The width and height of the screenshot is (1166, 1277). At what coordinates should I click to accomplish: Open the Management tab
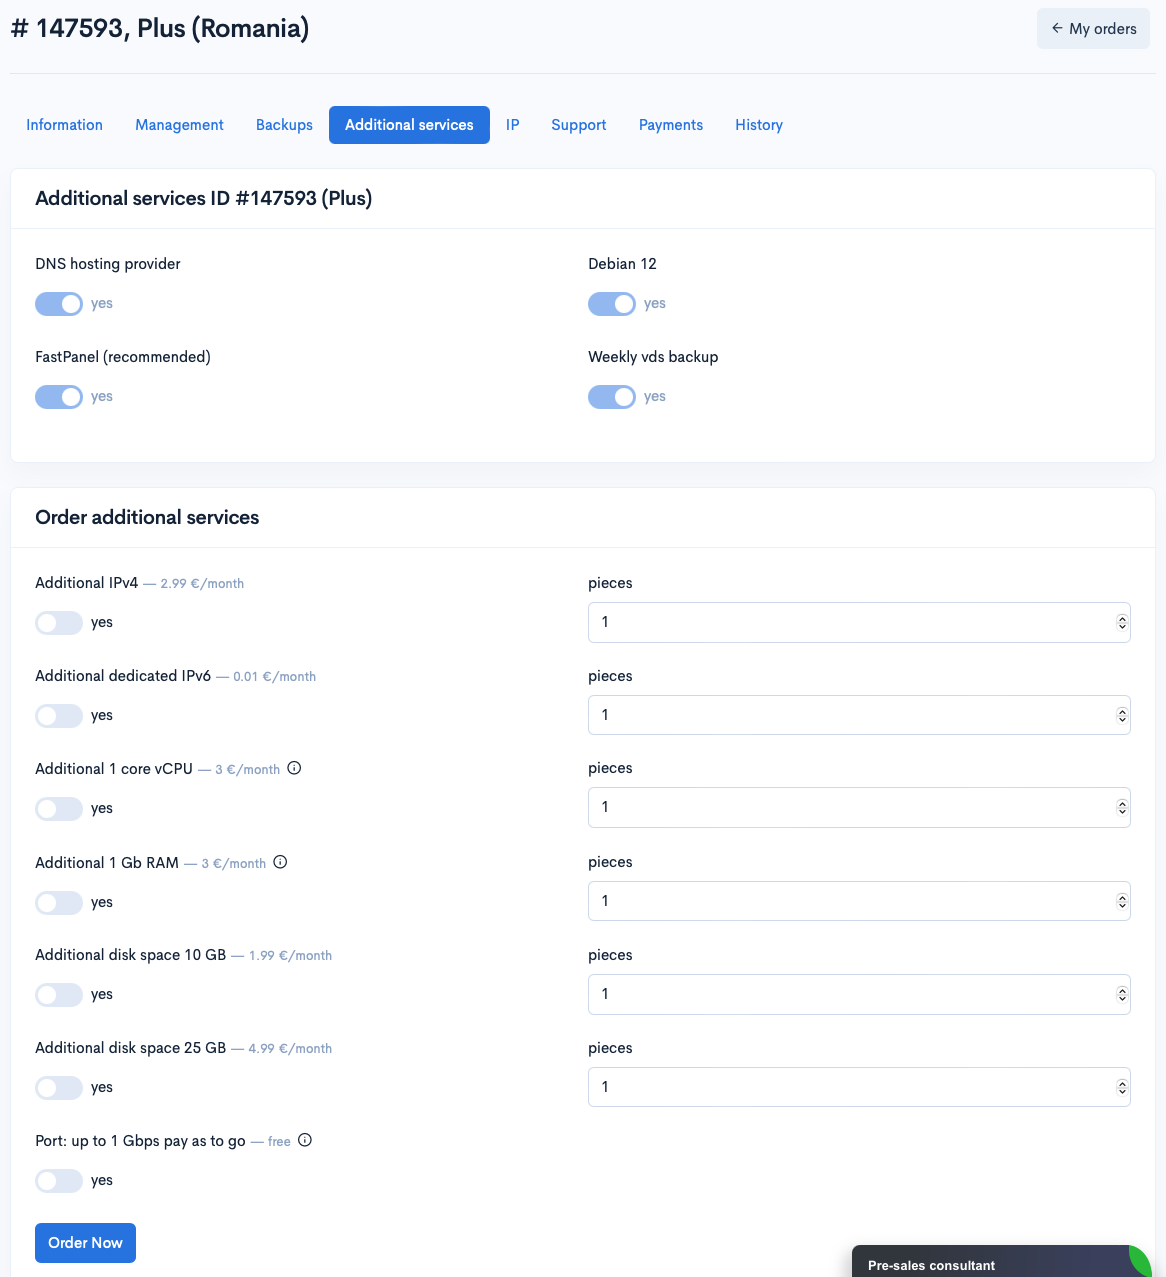tap(179, 125)
